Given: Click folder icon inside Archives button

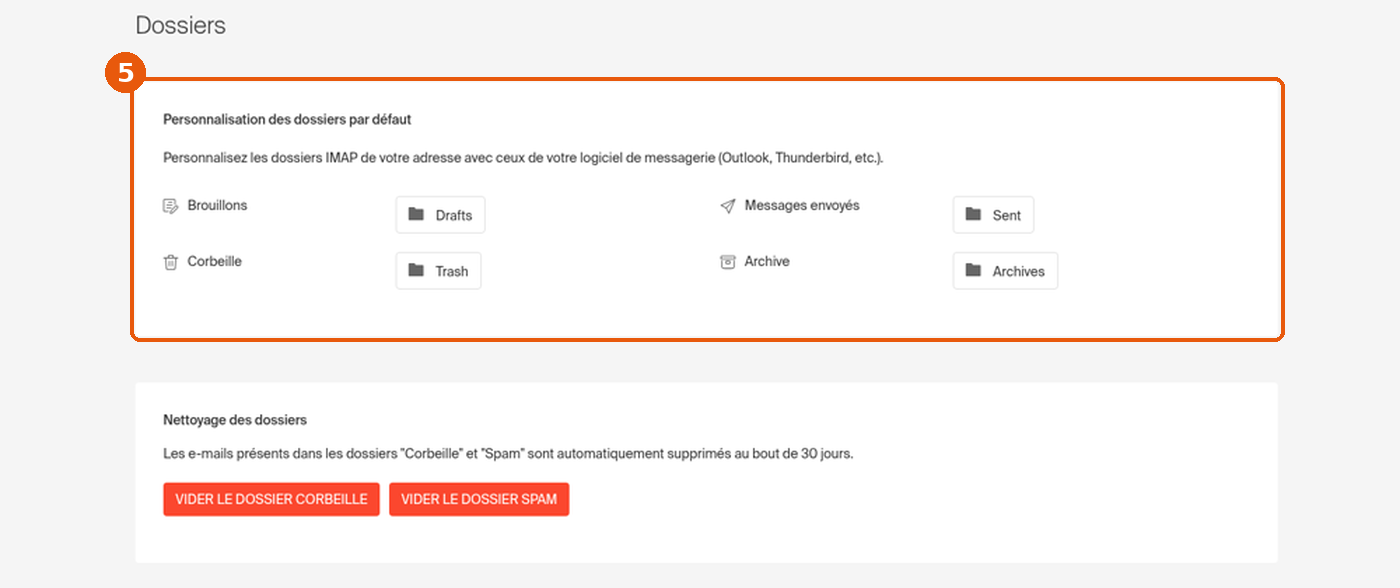Looking at the screenshot, I should pos(973,270).
